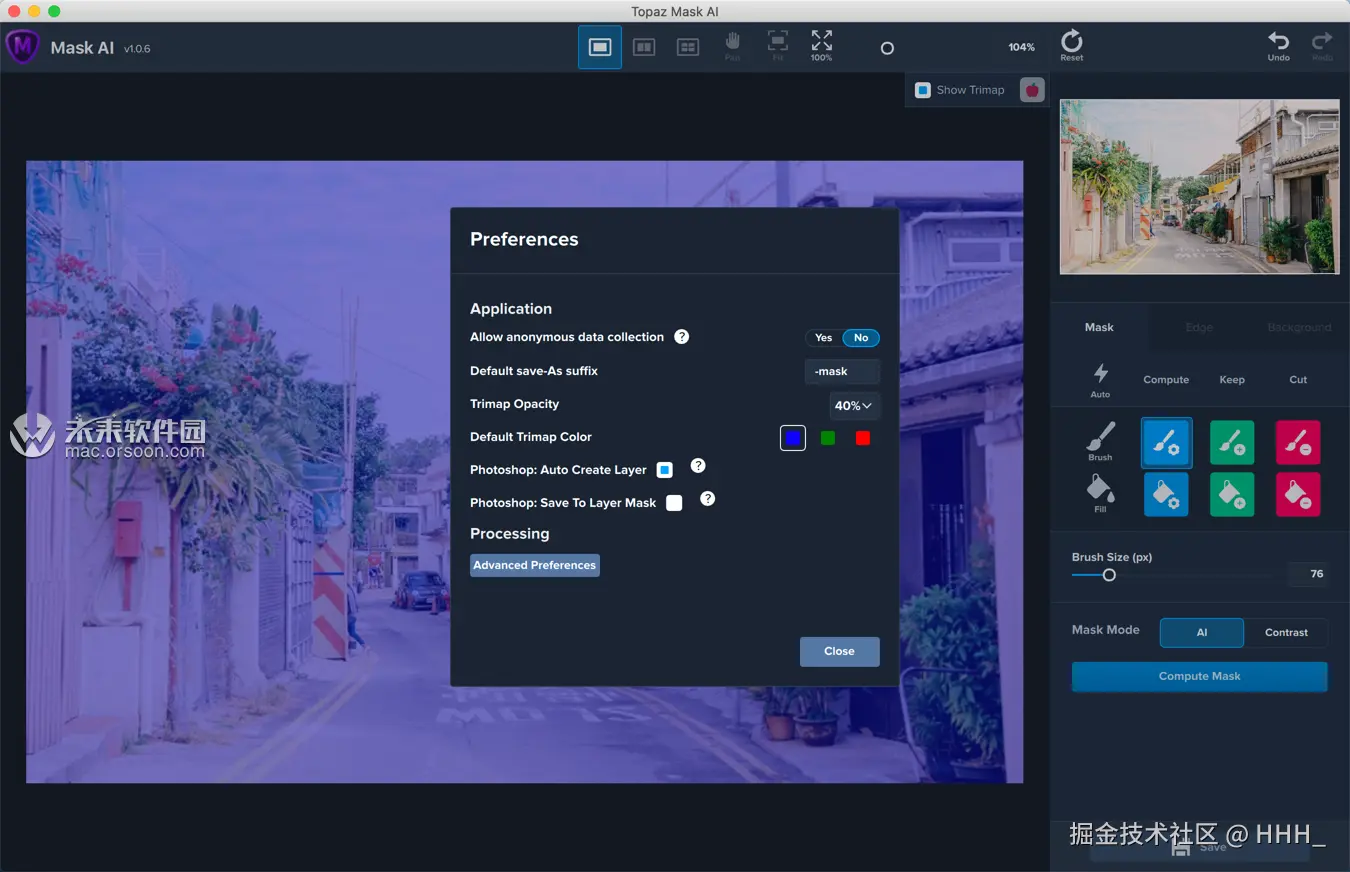
Task: Click the brush circle preview icon
Action: point(887,48)
